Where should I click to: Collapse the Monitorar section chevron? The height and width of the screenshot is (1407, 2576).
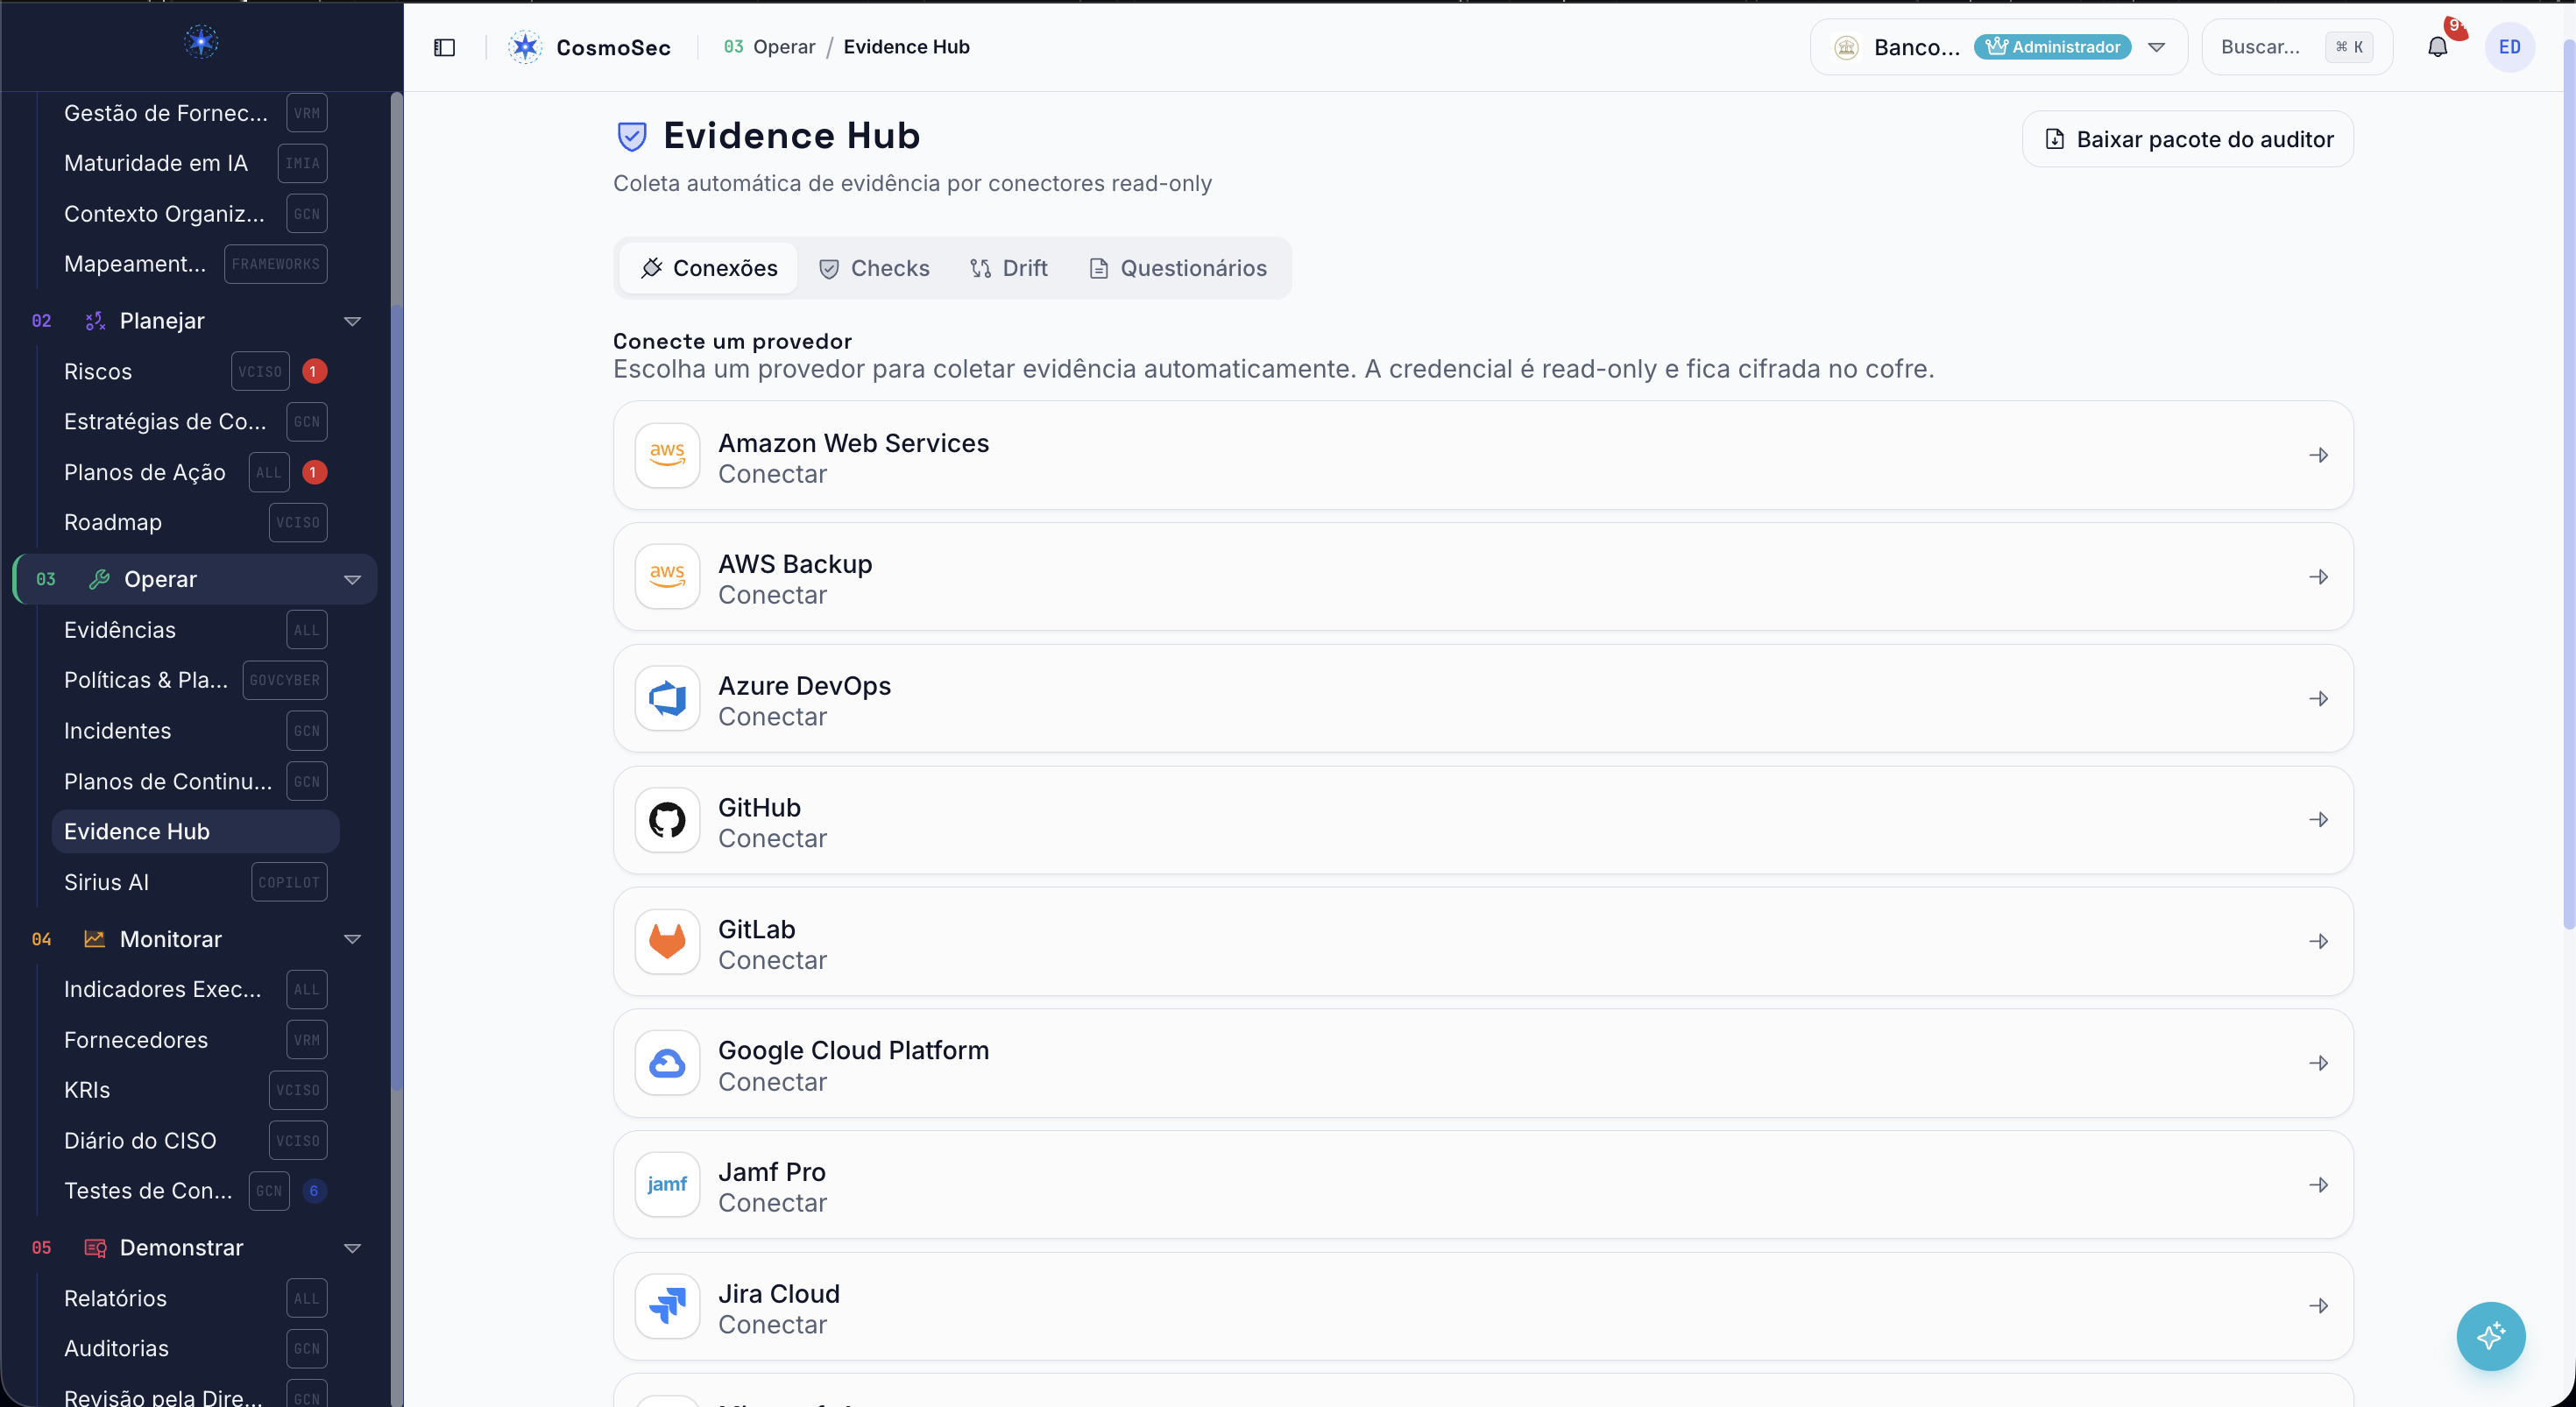(352, 939)
